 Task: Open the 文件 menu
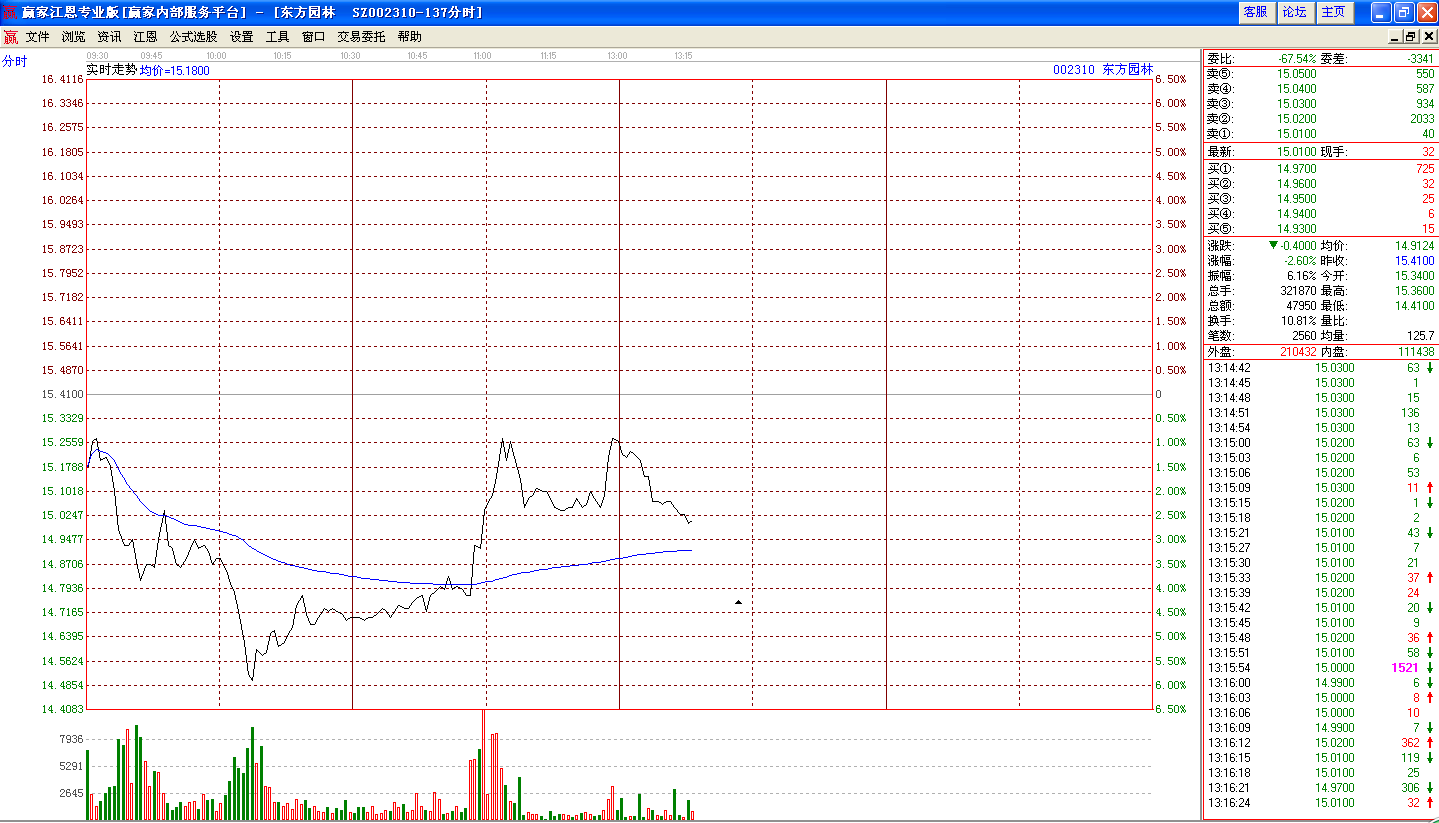(x=37, y=37)
